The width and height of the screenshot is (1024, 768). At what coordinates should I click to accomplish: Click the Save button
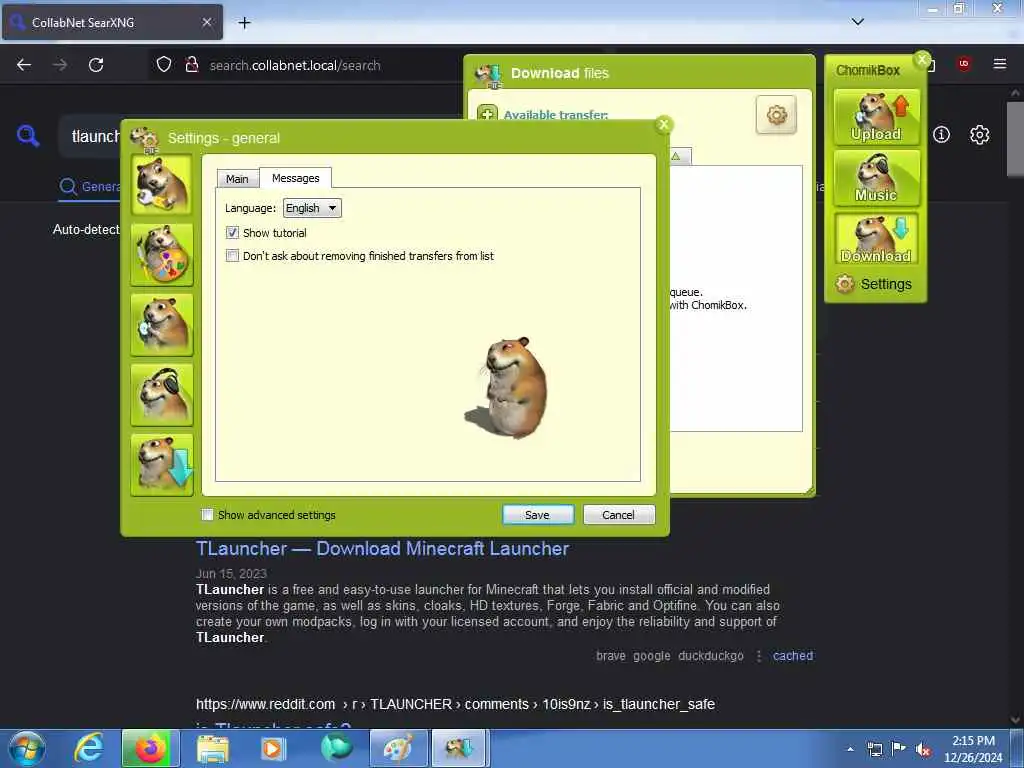537,515
